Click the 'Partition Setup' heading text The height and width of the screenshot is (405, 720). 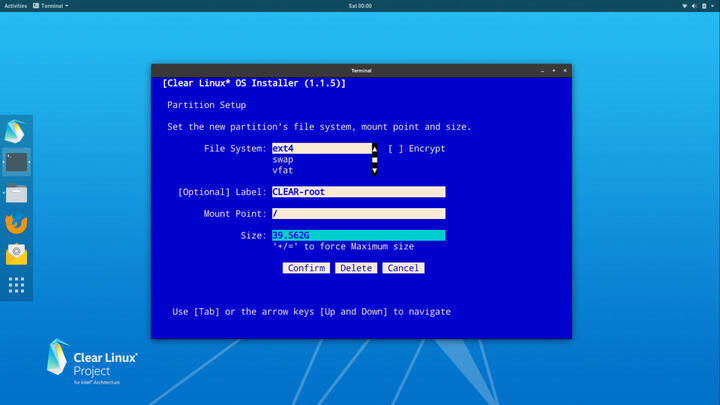207,105
